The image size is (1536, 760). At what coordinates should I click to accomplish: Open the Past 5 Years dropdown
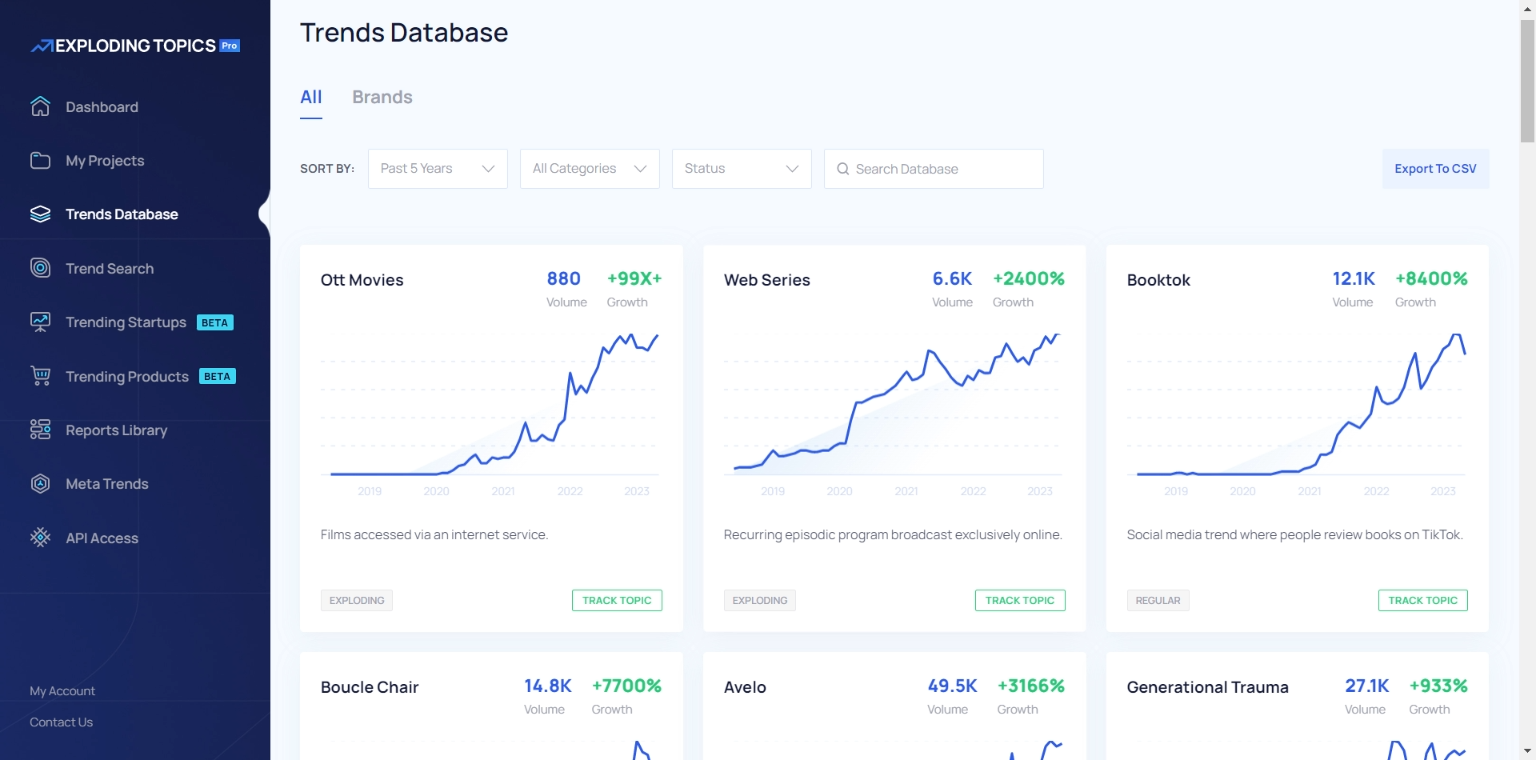tap(438, 169)
